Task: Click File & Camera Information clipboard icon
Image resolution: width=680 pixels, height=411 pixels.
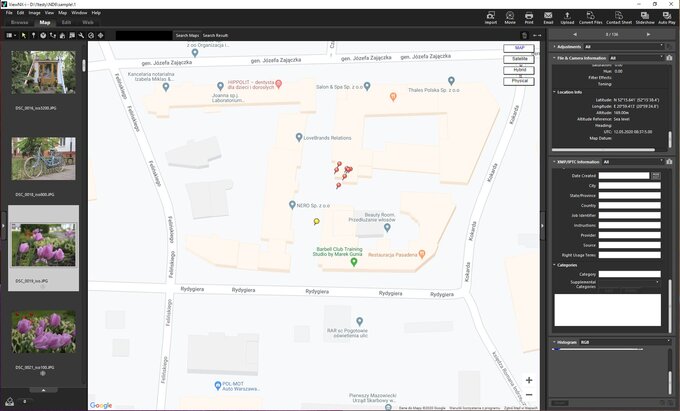Action: click(670, 58)
